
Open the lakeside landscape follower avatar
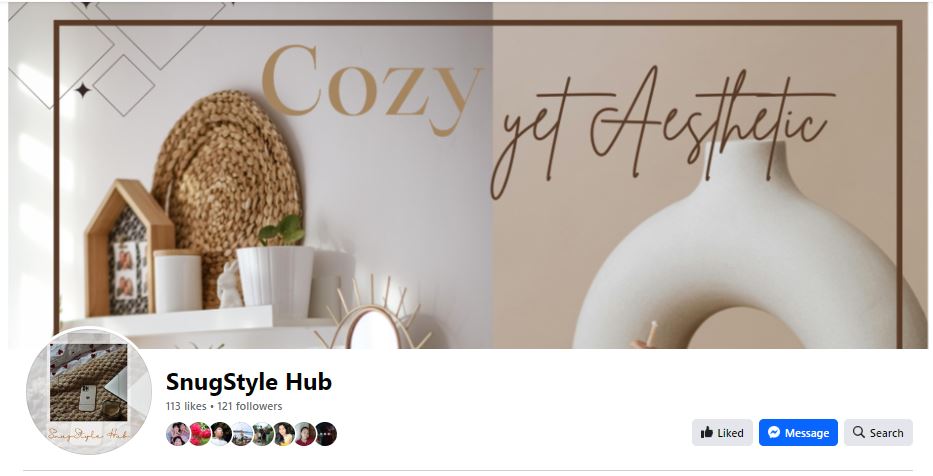242,434
